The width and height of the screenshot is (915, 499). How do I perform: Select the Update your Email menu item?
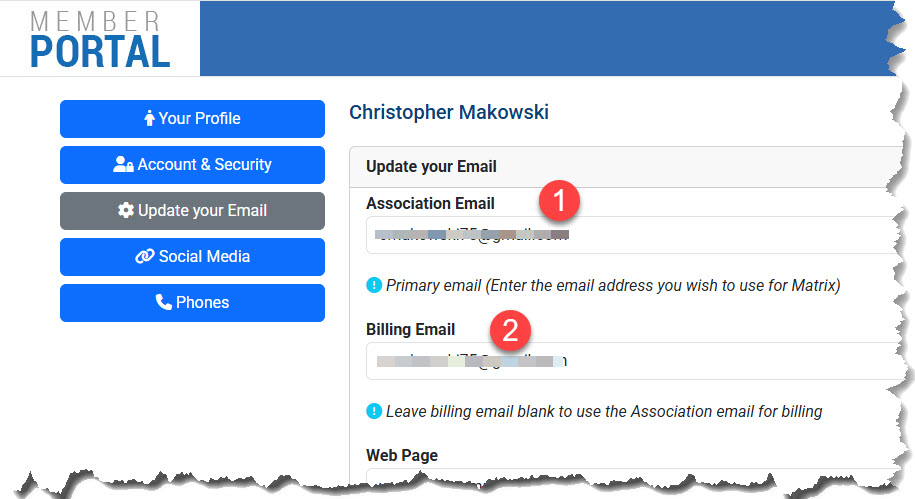[192, 211]
